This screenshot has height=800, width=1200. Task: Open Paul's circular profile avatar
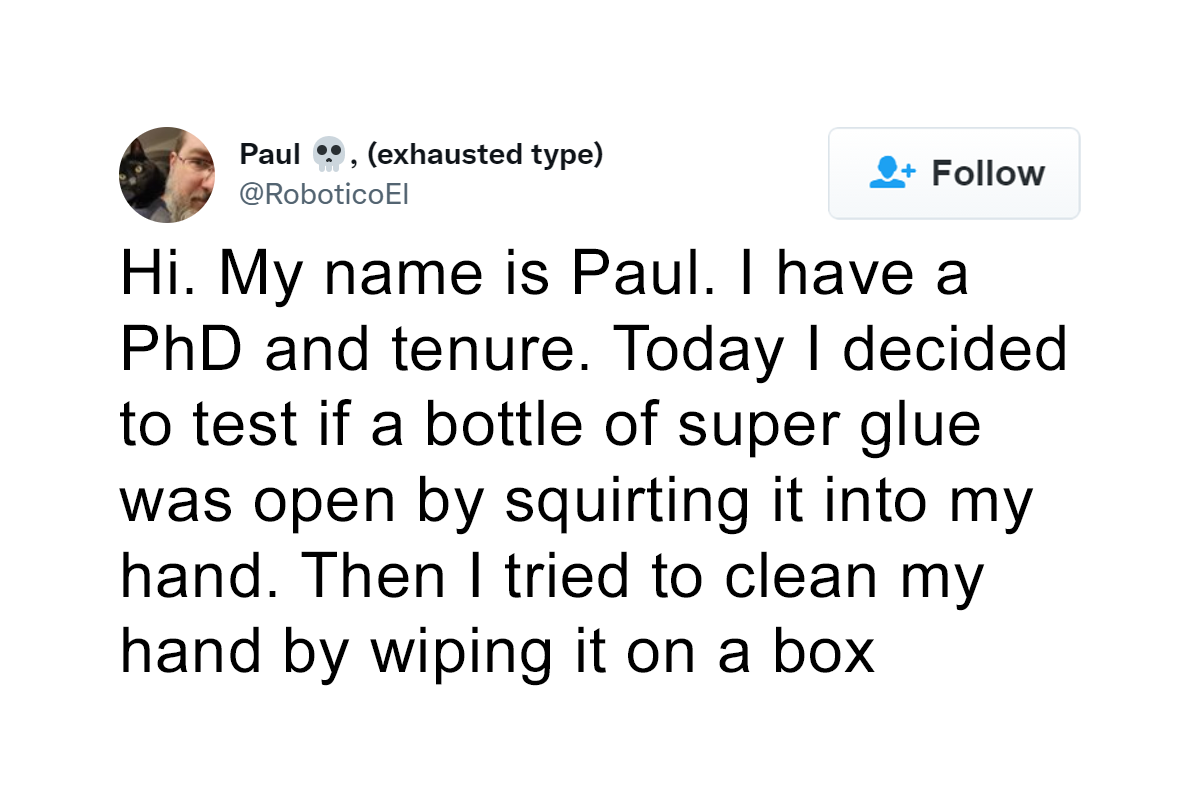click(x=167, y=174)
